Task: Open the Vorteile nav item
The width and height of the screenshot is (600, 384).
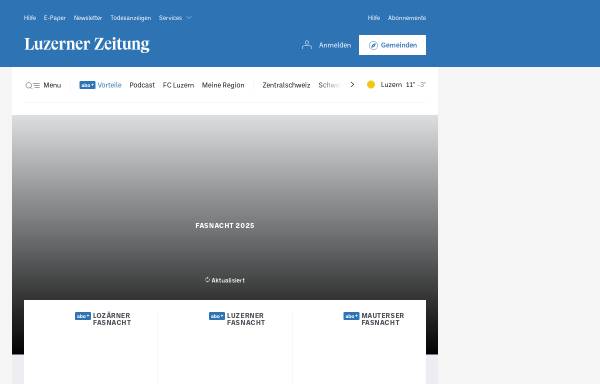Action: click(109, 85)
